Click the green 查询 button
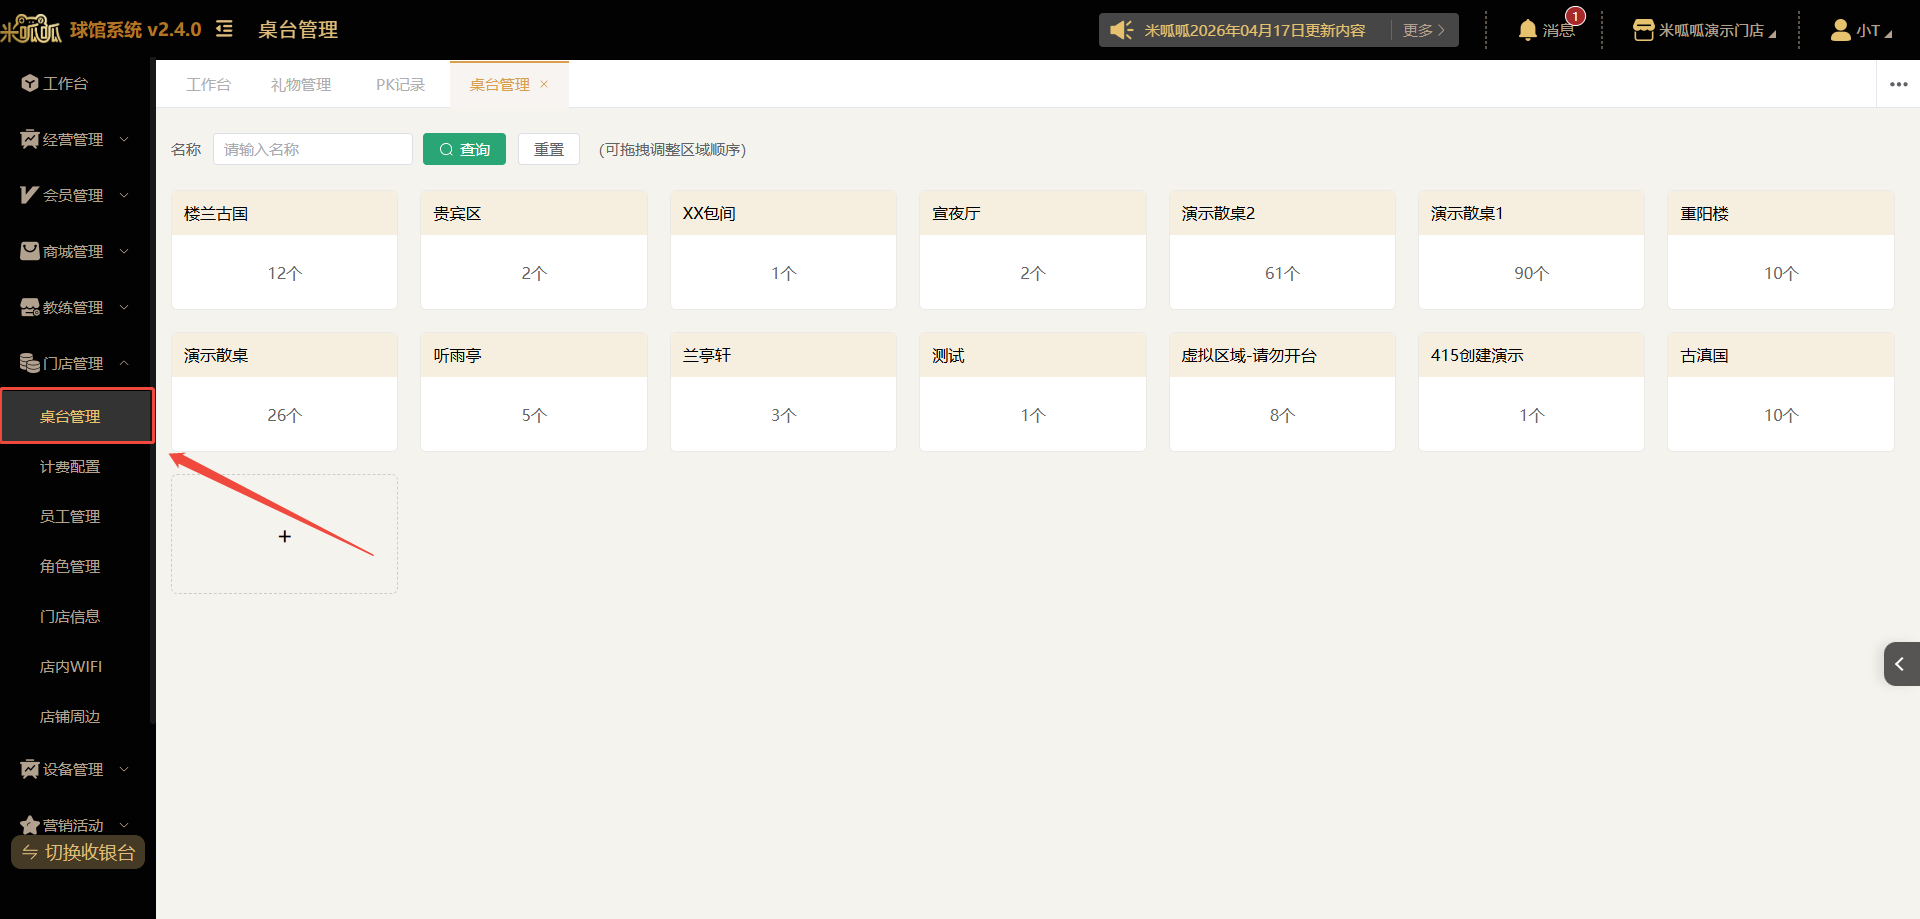This screenshot has width=1920, height=919. tap(464, 149)
